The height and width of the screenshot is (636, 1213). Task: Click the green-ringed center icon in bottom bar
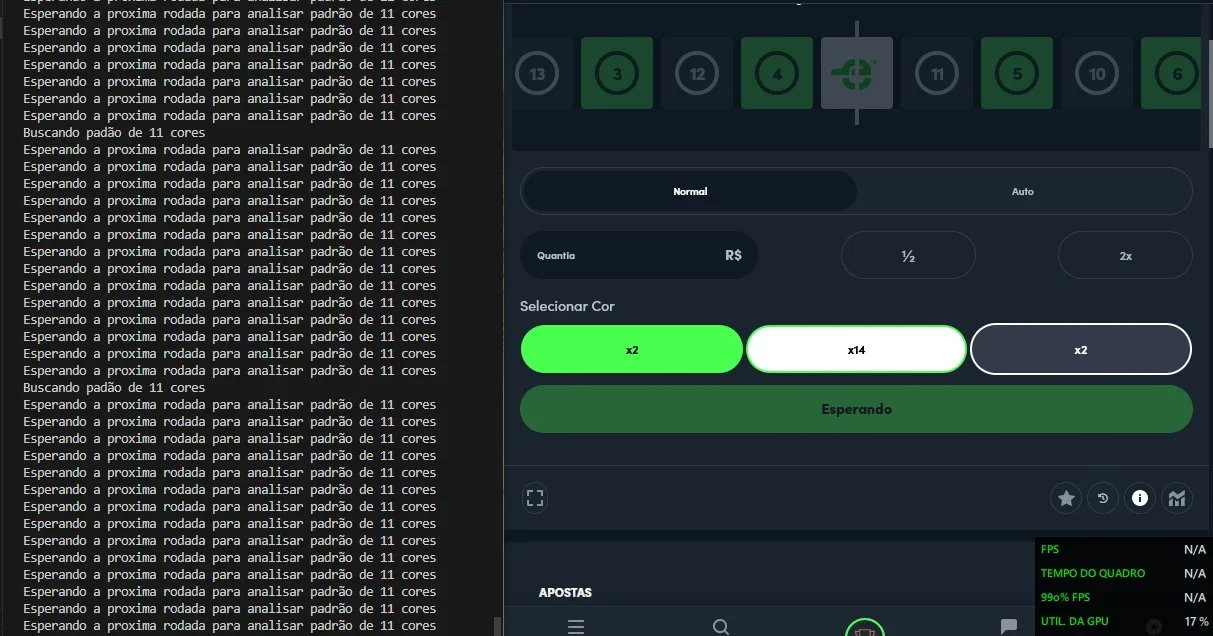865,628
